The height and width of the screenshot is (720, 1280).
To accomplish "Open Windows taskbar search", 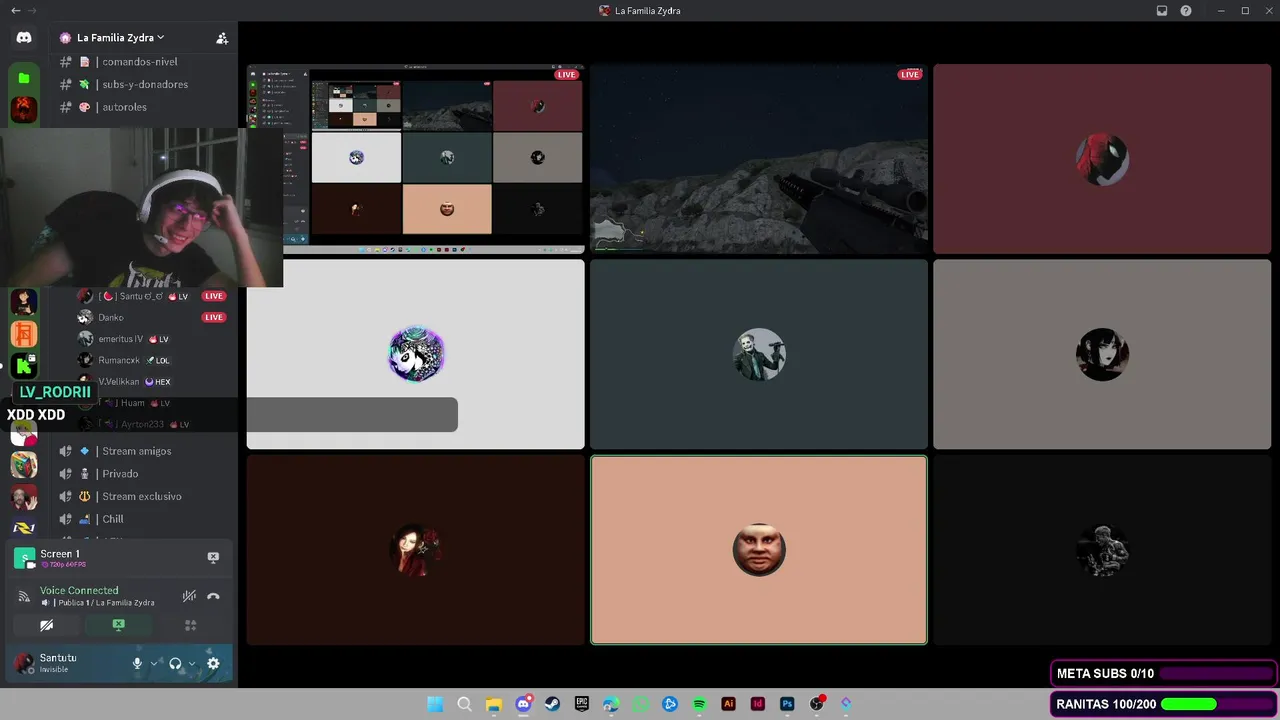I will point(464,704).
